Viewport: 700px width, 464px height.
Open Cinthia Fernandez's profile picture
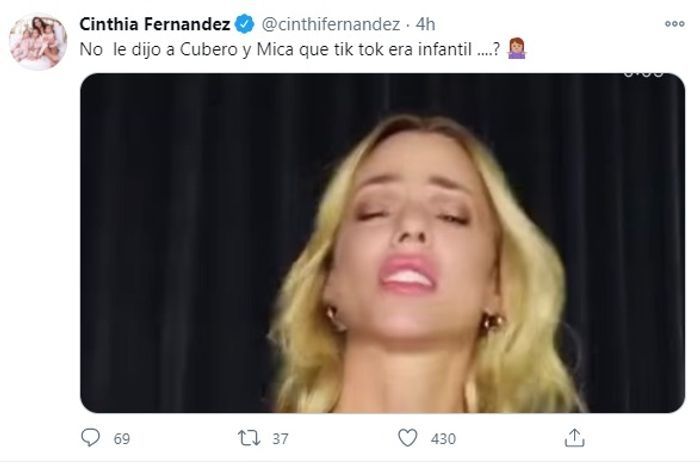coord(37,41)
